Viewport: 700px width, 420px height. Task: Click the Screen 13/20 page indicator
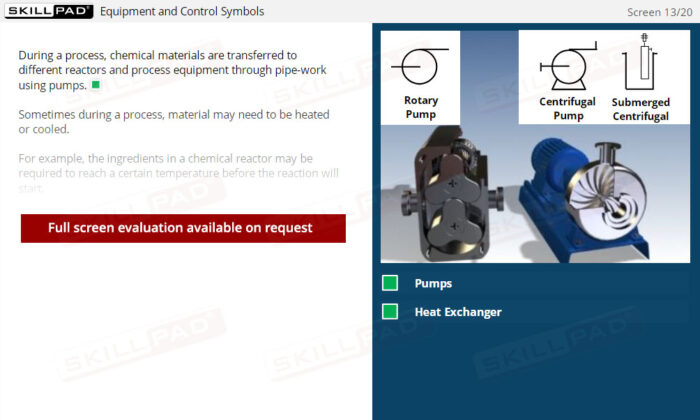point(659,12)
